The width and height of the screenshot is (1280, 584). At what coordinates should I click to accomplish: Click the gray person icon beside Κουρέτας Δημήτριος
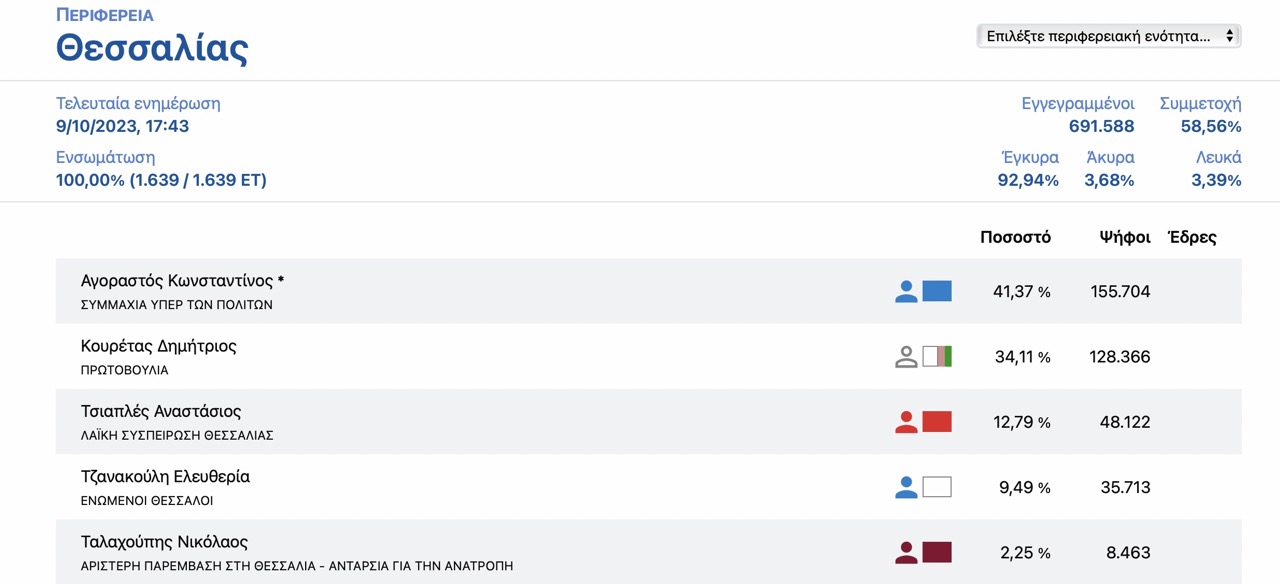906,356
